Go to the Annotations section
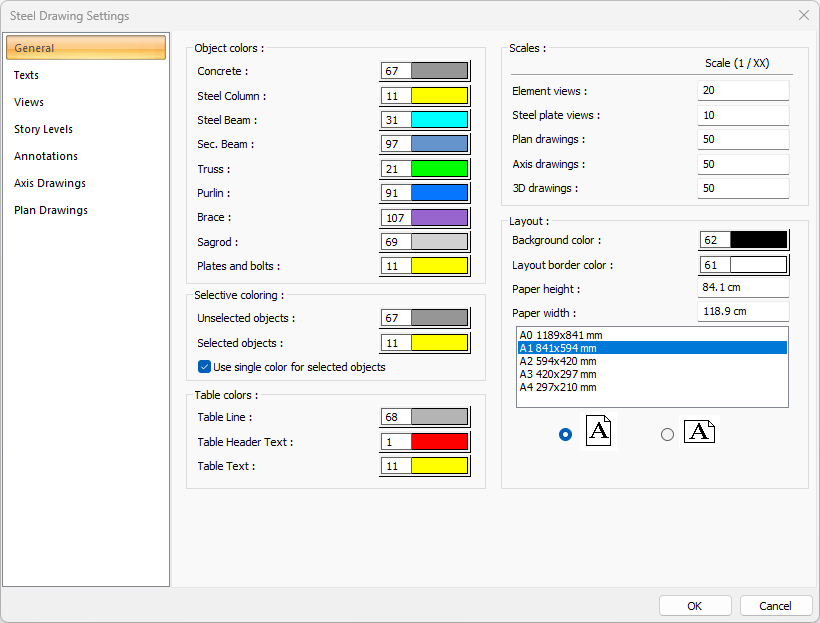The width and height of the screenshot is (820, 623). (x=46, y=156)
